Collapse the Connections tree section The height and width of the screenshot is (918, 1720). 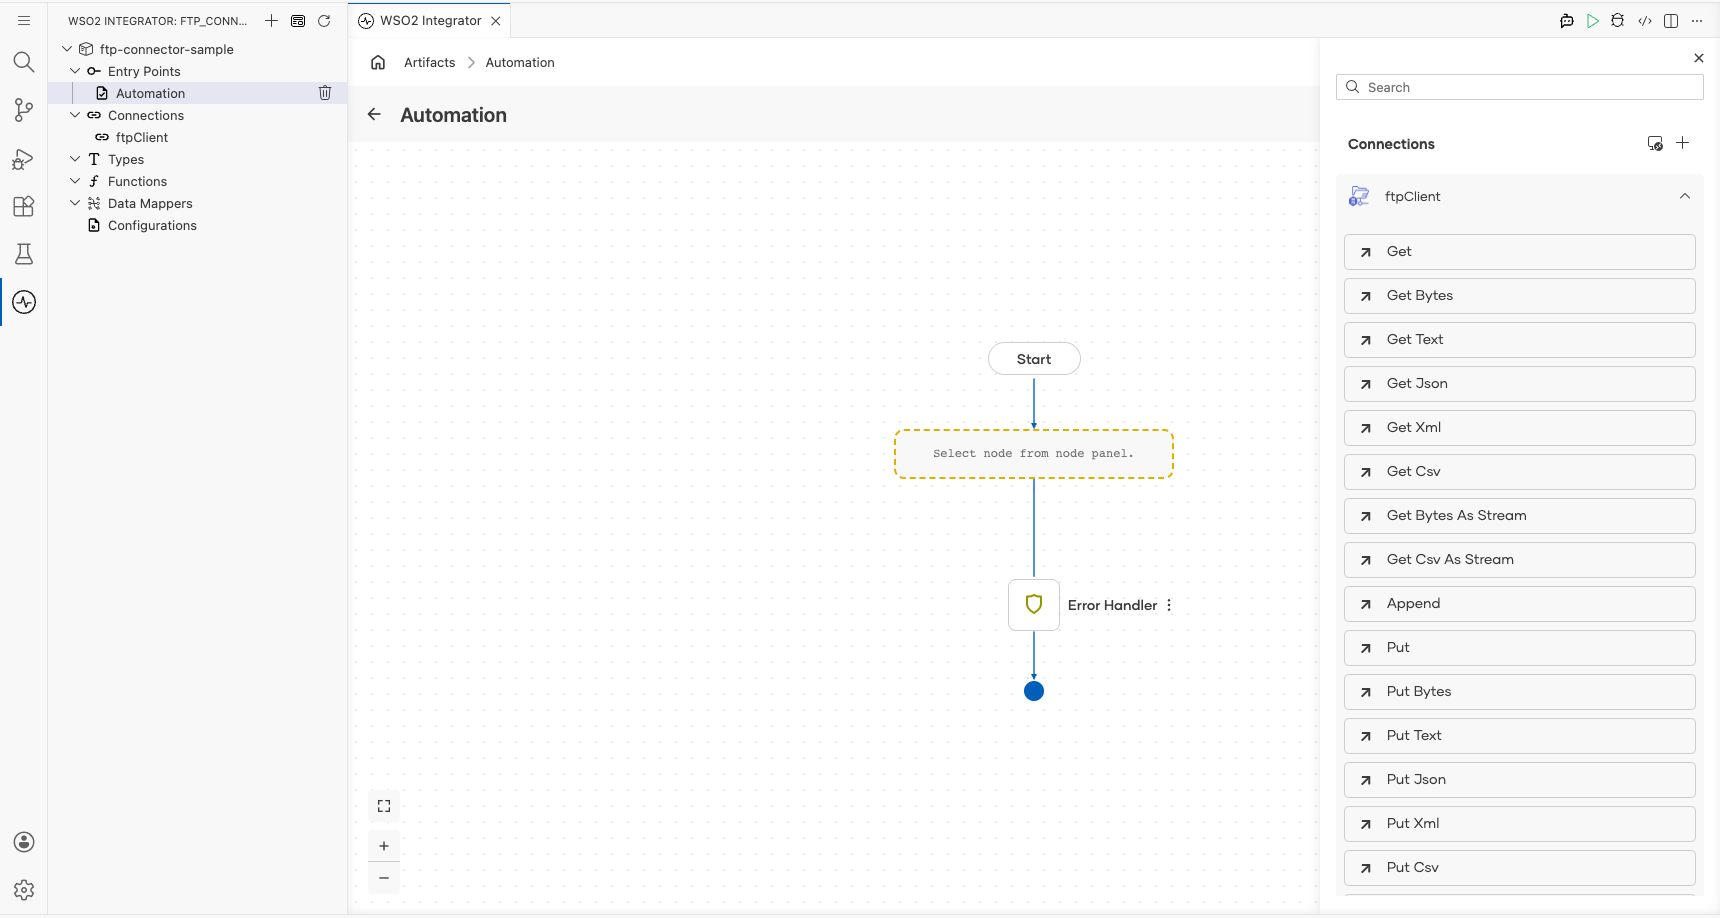pos(75,115)
